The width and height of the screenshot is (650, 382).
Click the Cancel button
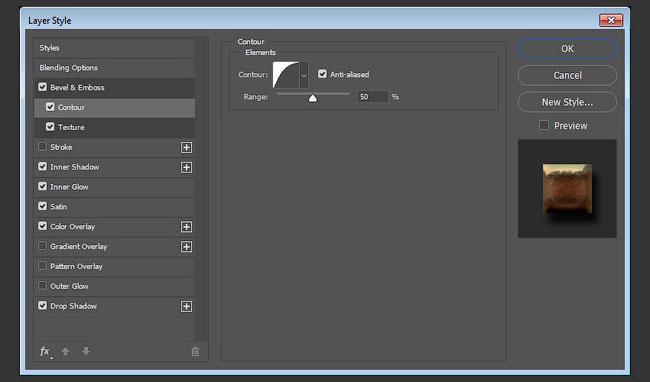point(567,75)
